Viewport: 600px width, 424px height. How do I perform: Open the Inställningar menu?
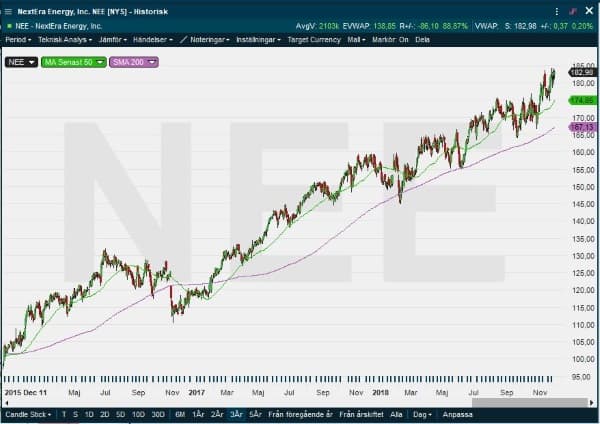point(258,40)
